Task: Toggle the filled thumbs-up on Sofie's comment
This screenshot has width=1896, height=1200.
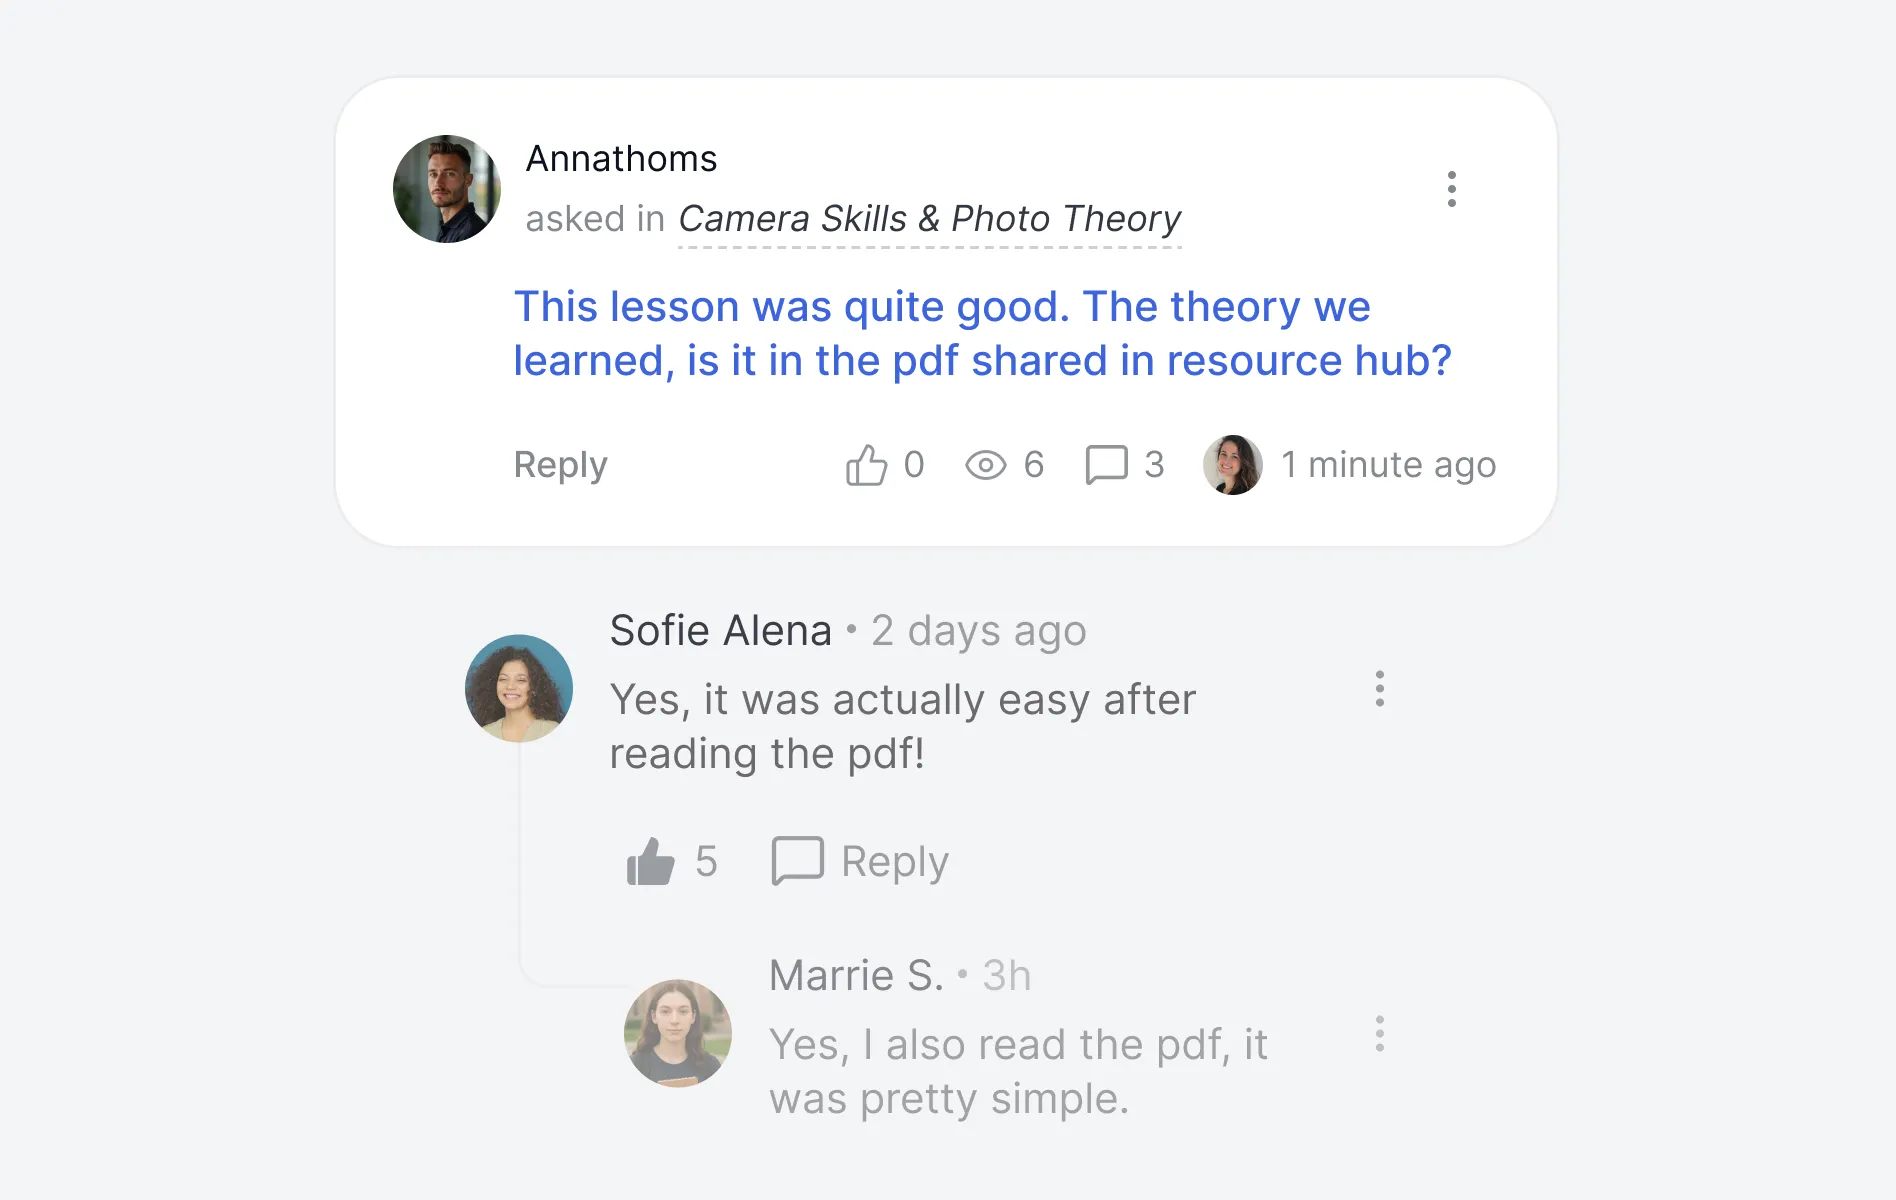Action: (x=650, y=861)
